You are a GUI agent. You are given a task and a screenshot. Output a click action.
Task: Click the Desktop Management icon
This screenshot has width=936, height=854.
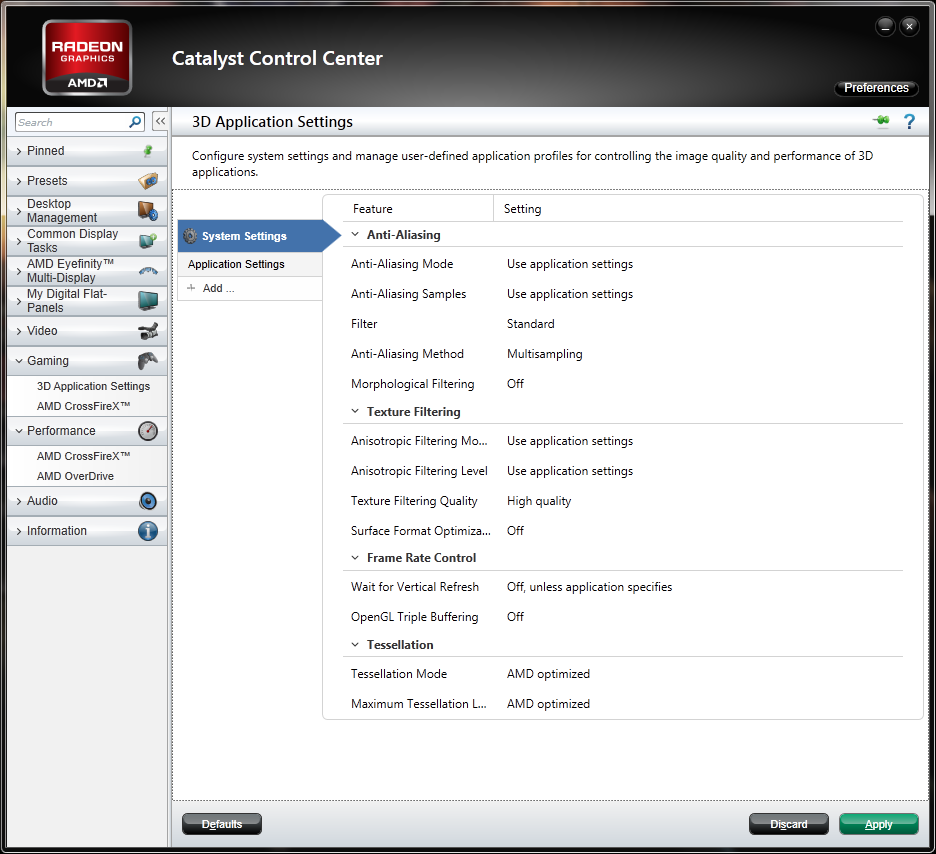[x=148, y=211]
